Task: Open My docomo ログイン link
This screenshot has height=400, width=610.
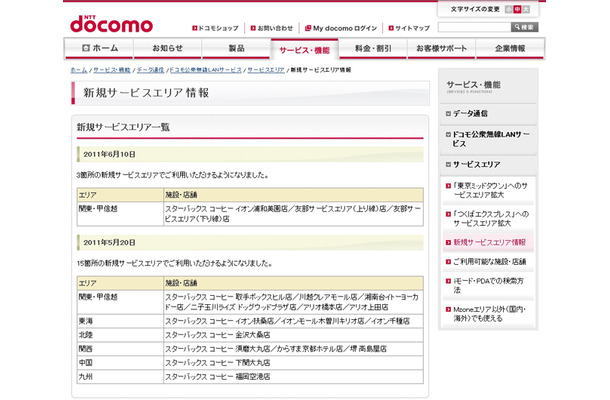Action: pos(341,28)
